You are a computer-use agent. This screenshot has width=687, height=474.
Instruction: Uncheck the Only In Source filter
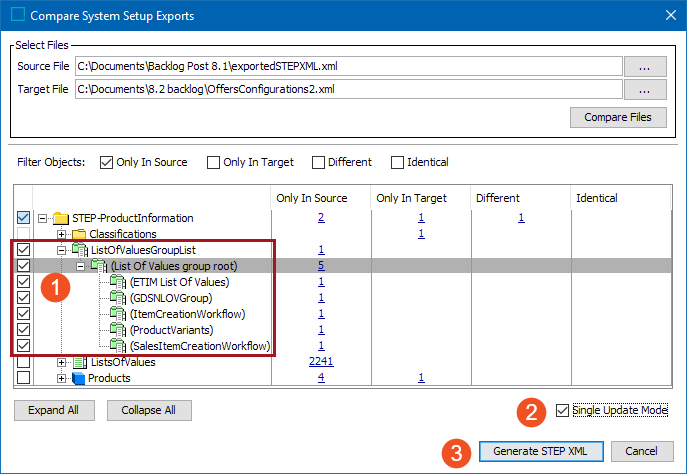107,162
